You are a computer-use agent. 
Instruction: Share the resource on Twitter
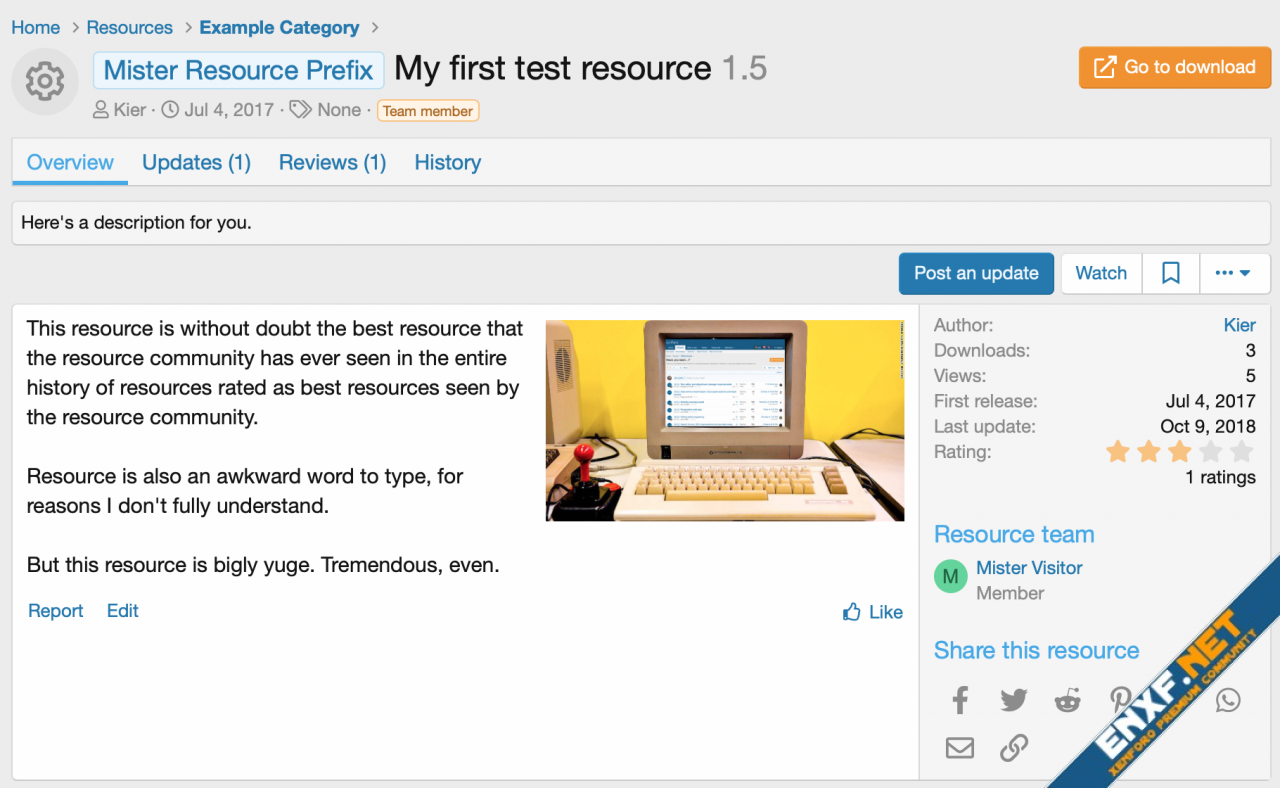[1013, 700]
